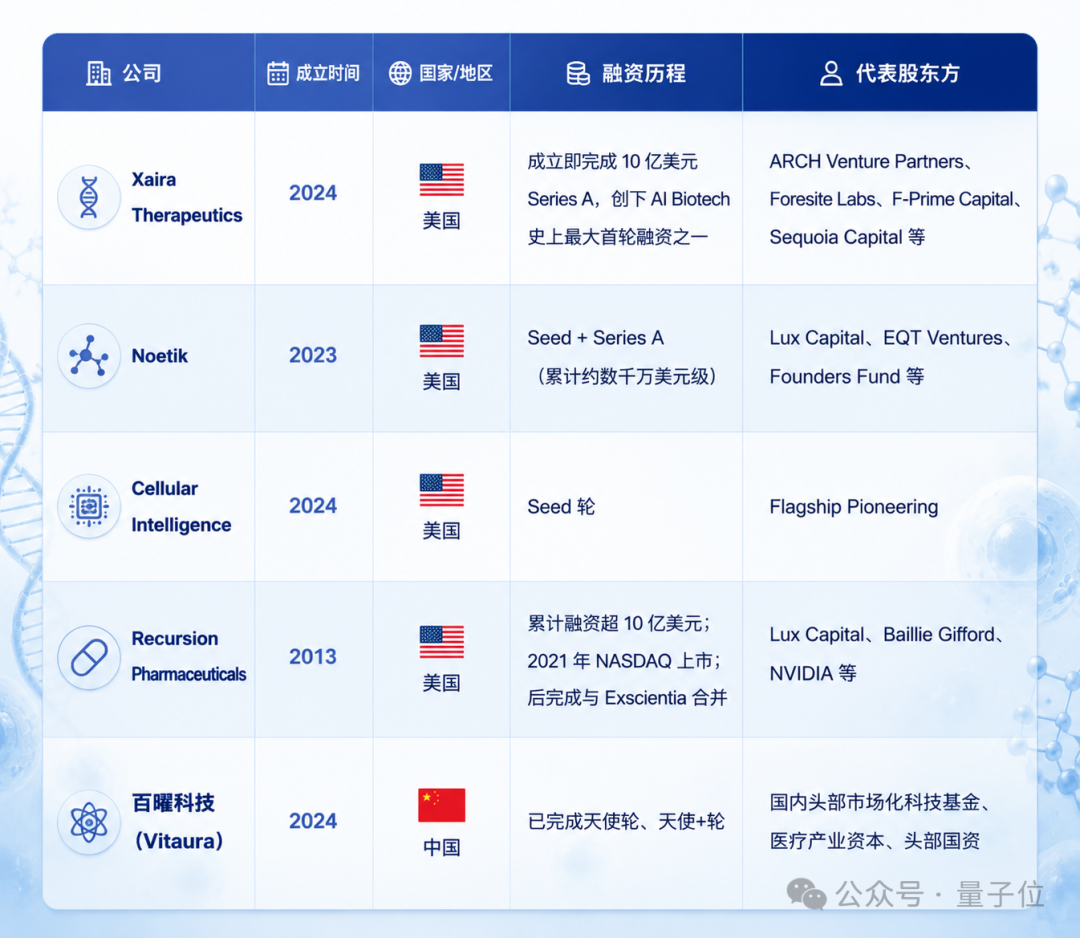Click the 代表股东方 column header text

(x=908, y=73)
